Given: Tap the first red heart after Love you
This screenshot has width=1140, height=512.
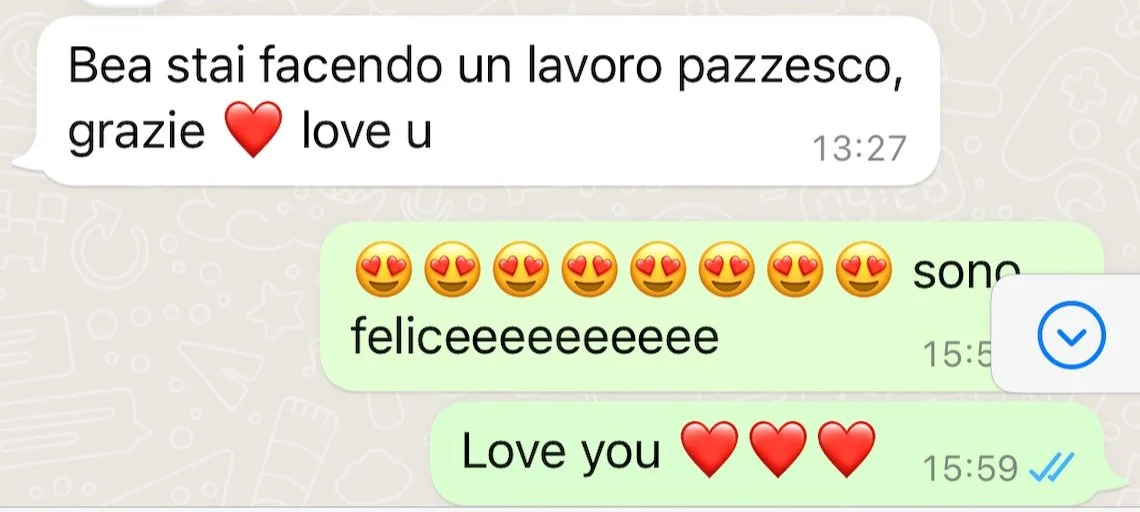Looking at the screenshot, I should 710,449.
